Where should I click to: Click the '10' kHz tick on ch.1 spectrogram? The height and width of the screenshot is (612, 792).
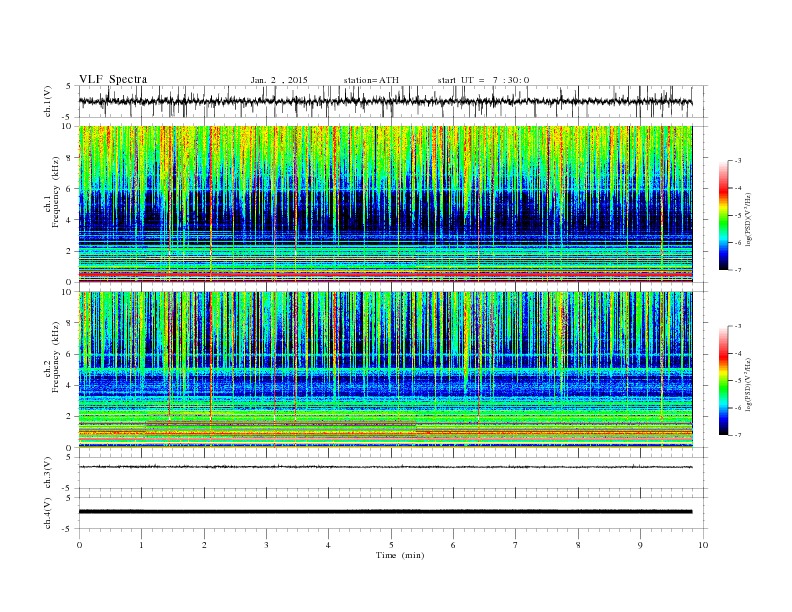68,126
